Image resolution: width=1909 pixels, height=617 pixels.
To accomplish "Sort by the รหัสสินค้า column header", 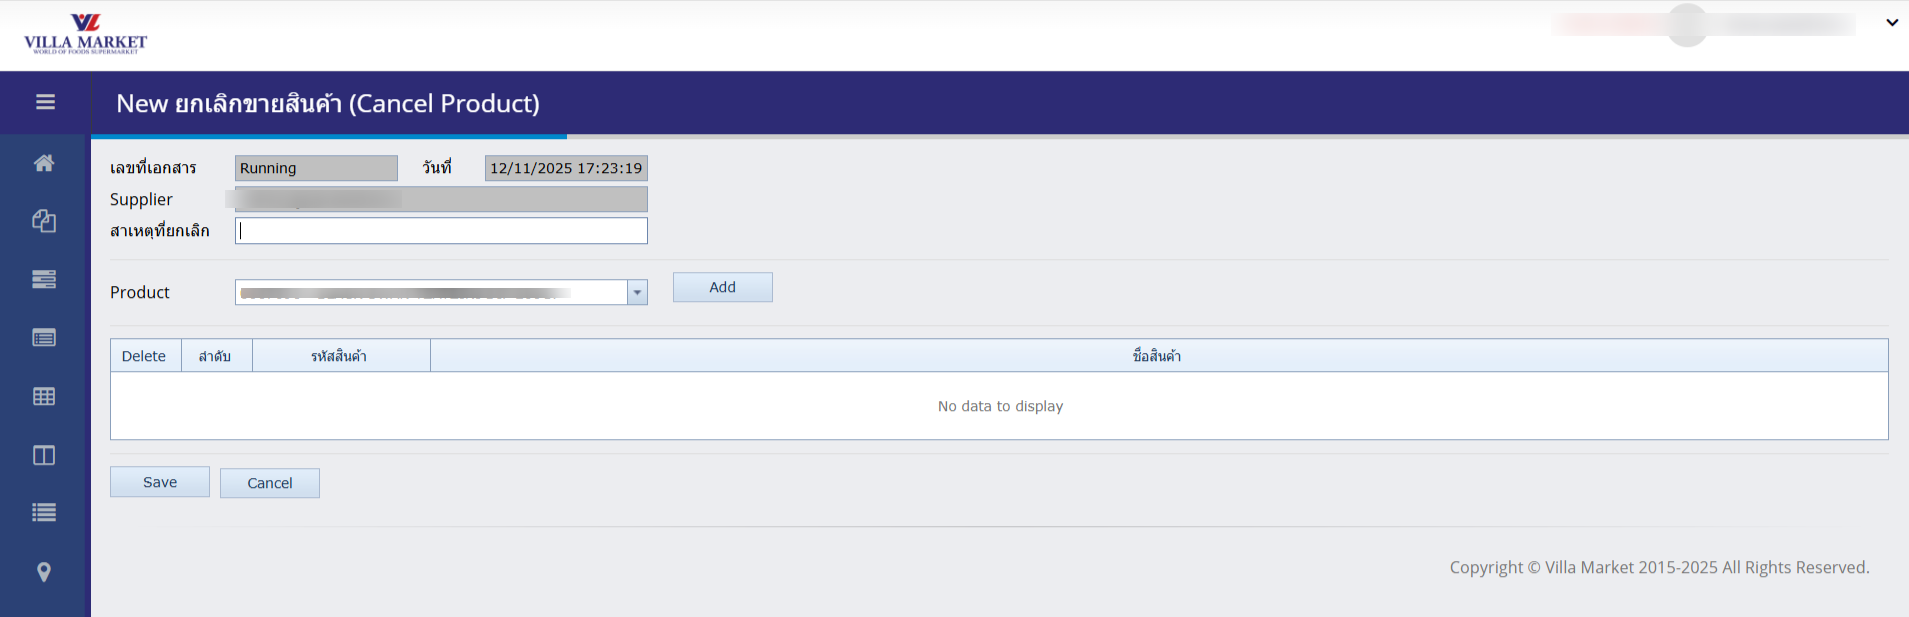I will point(341,356).
